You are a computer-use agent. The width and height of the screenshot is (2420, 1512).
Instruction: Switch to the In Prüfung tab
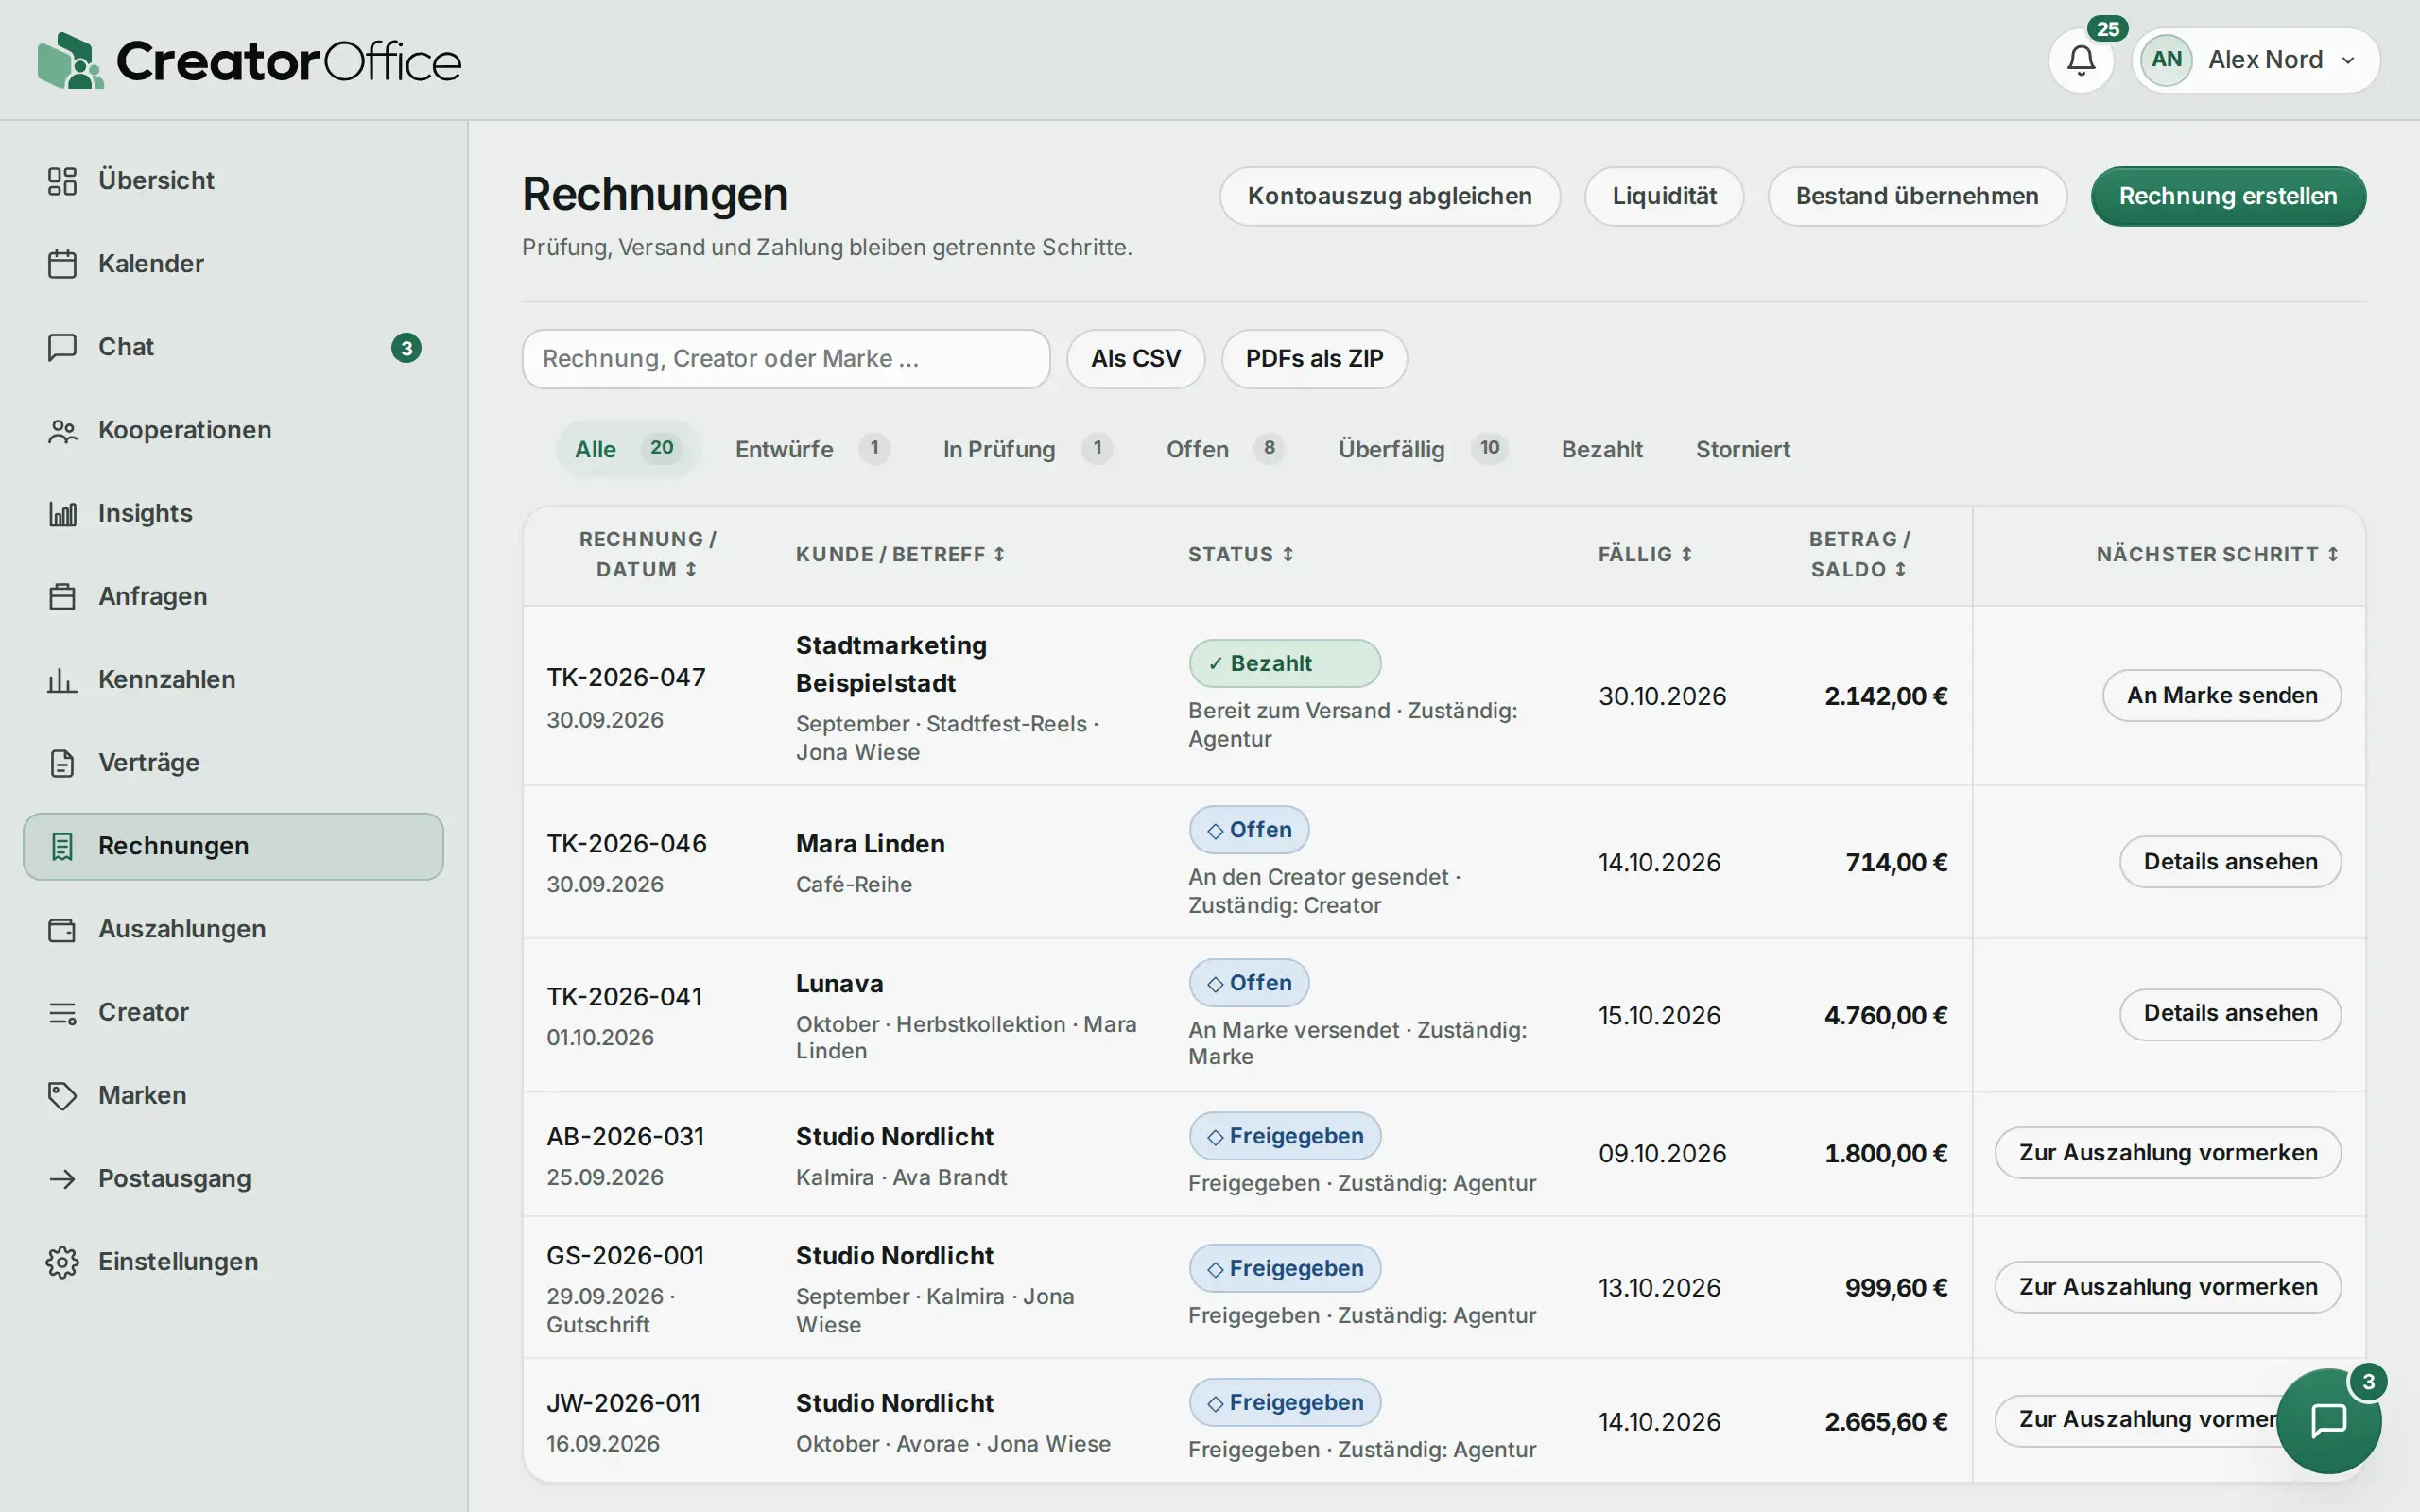point(1027,449)
